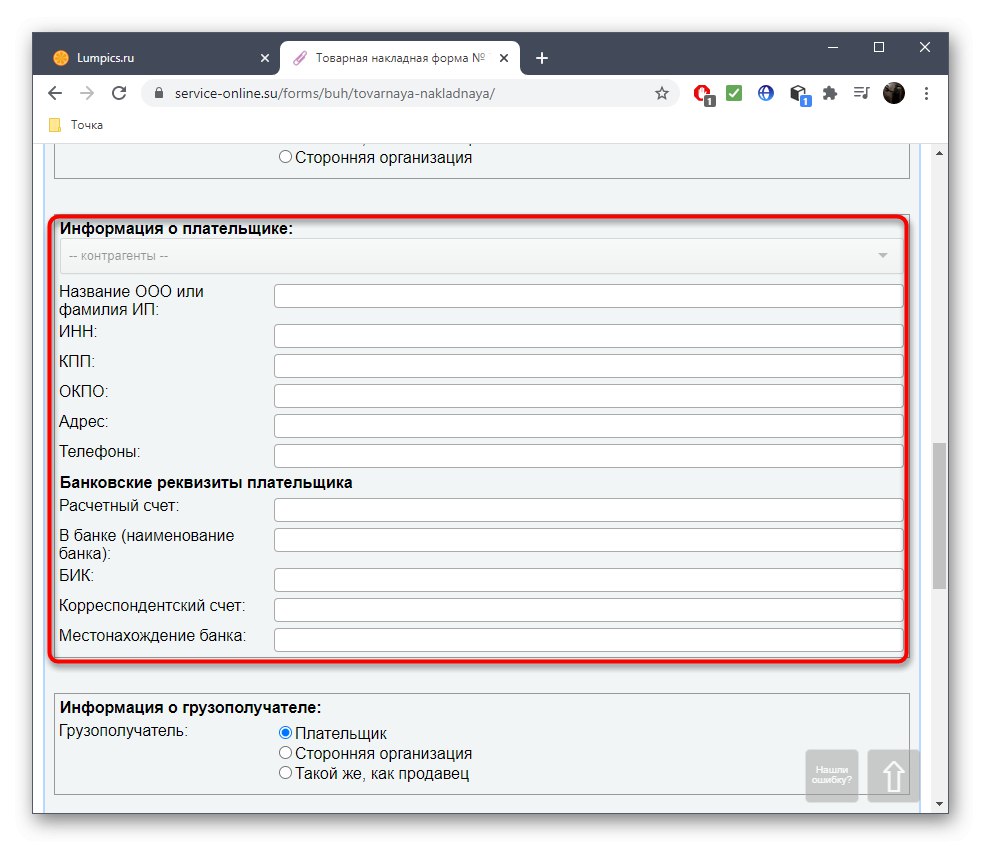Click the browser profile avatar
The height and width of the screenshot is (846, 981).
(893, 92)
